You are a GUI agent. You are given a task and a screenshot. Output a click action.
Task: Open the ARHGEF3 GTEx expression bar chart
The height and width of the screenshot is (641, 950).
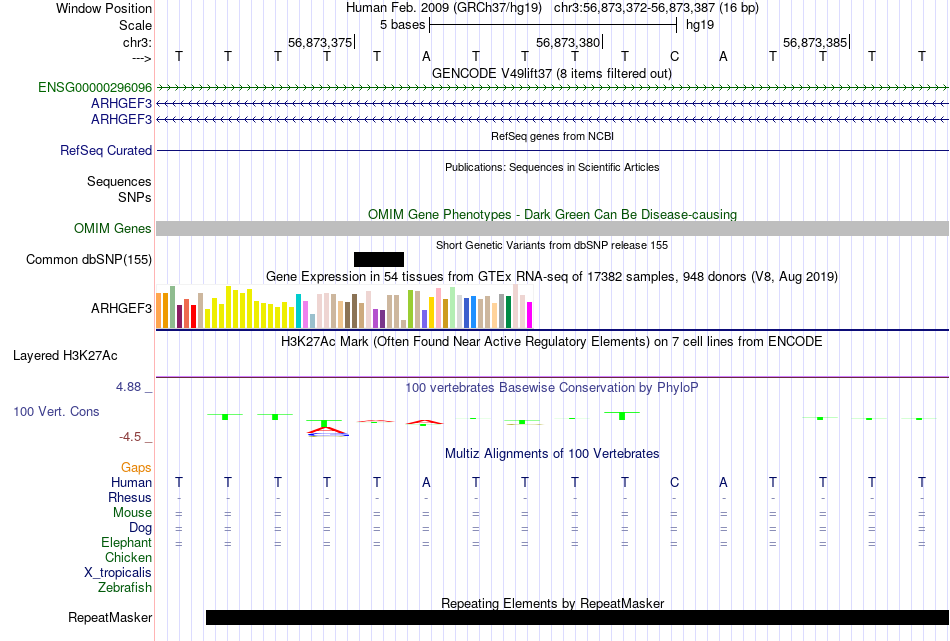point(344,307)
